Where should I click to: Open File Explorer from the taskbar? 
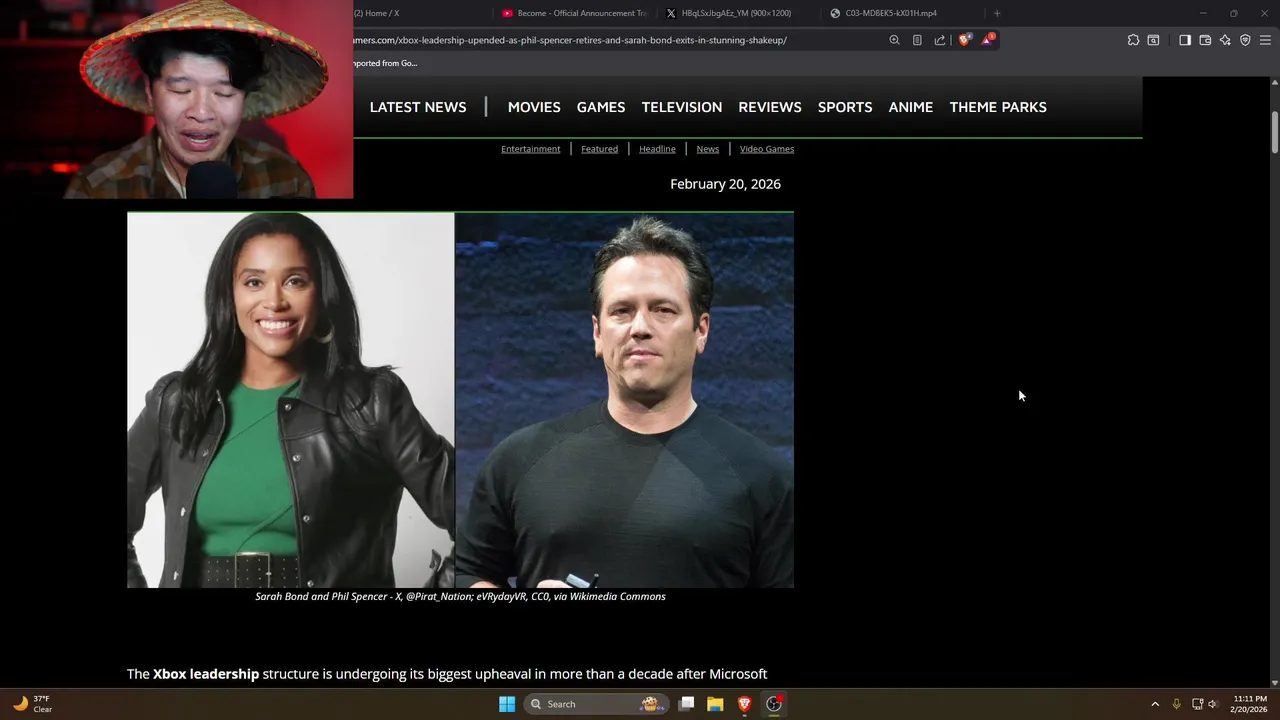tap(715, 704)
